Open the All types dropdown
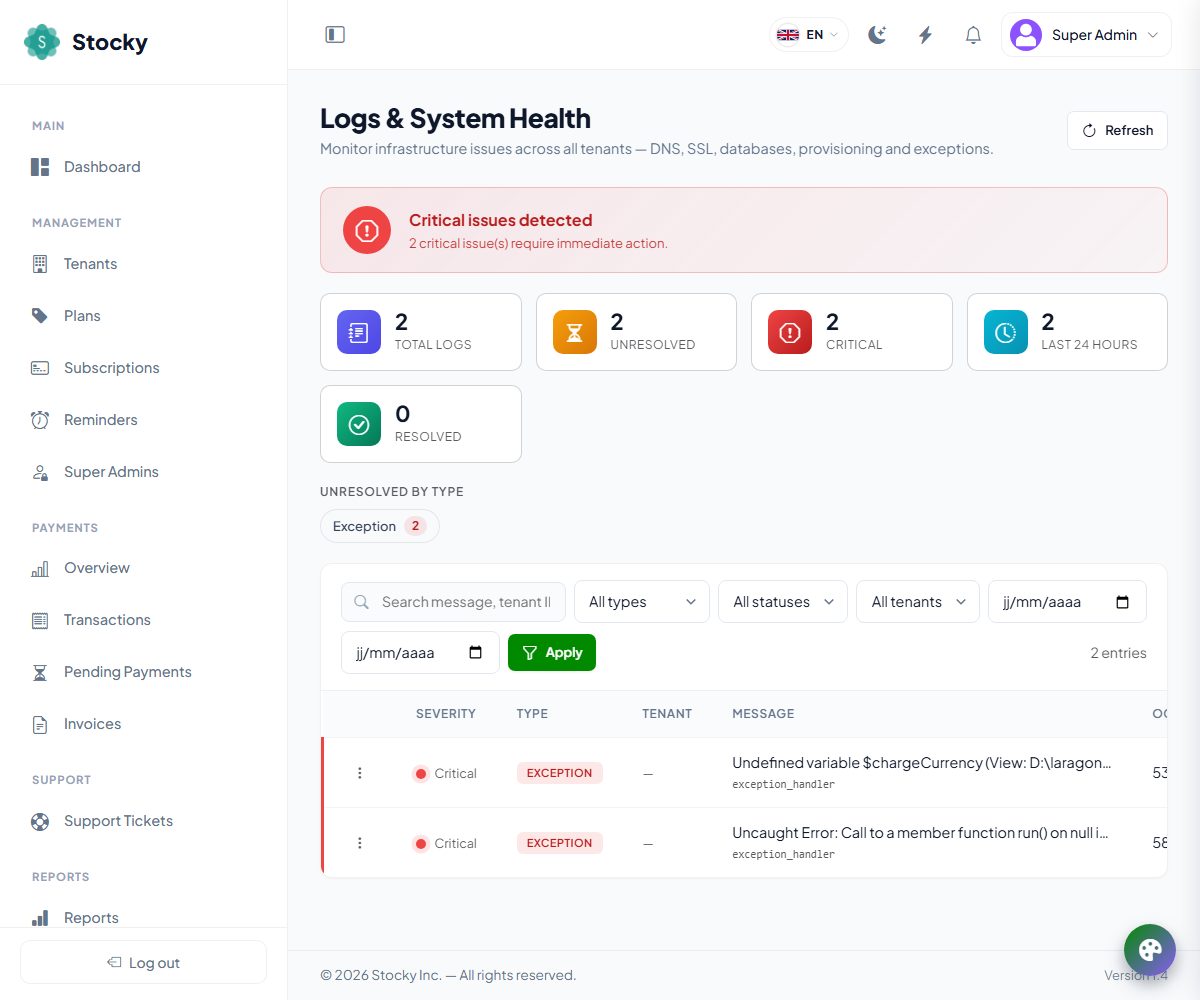Image resolution: width=1200 pixels, height=1000 pixels. pos(642,602)
